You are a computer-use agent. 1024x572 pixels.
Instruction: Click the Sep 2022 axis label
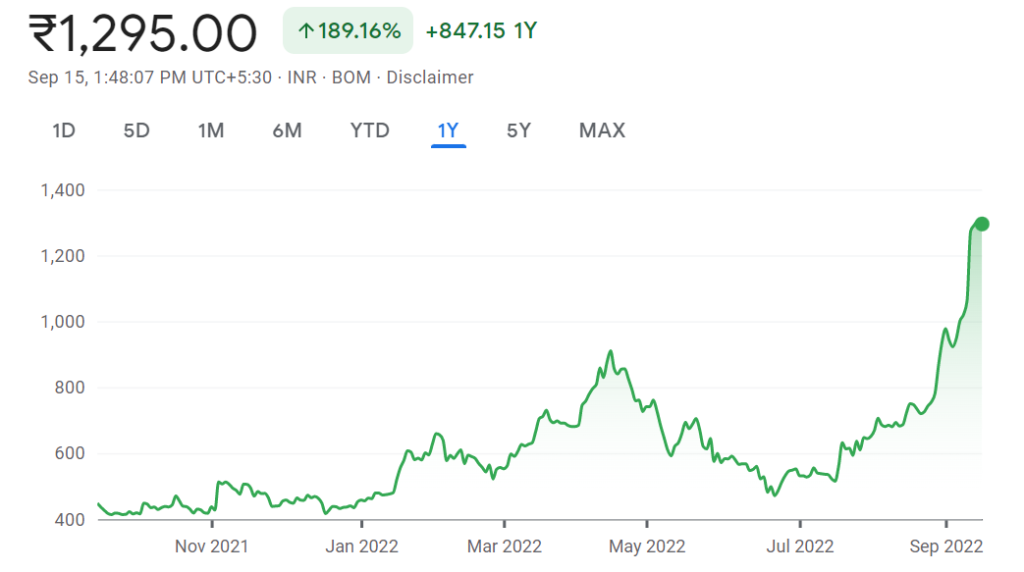946,546
